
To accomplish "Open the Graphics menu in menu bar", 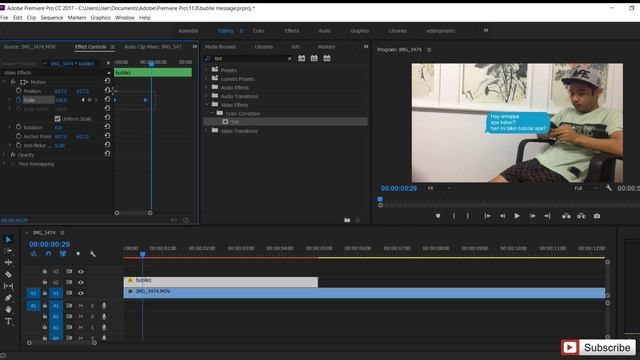I will pos(100,18).
